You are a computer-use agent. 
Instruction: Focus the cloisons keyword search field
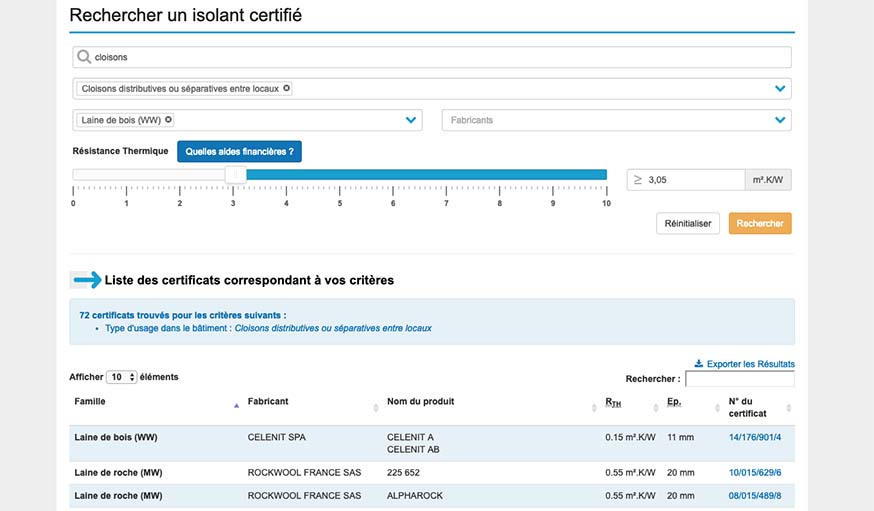point(432,57)
